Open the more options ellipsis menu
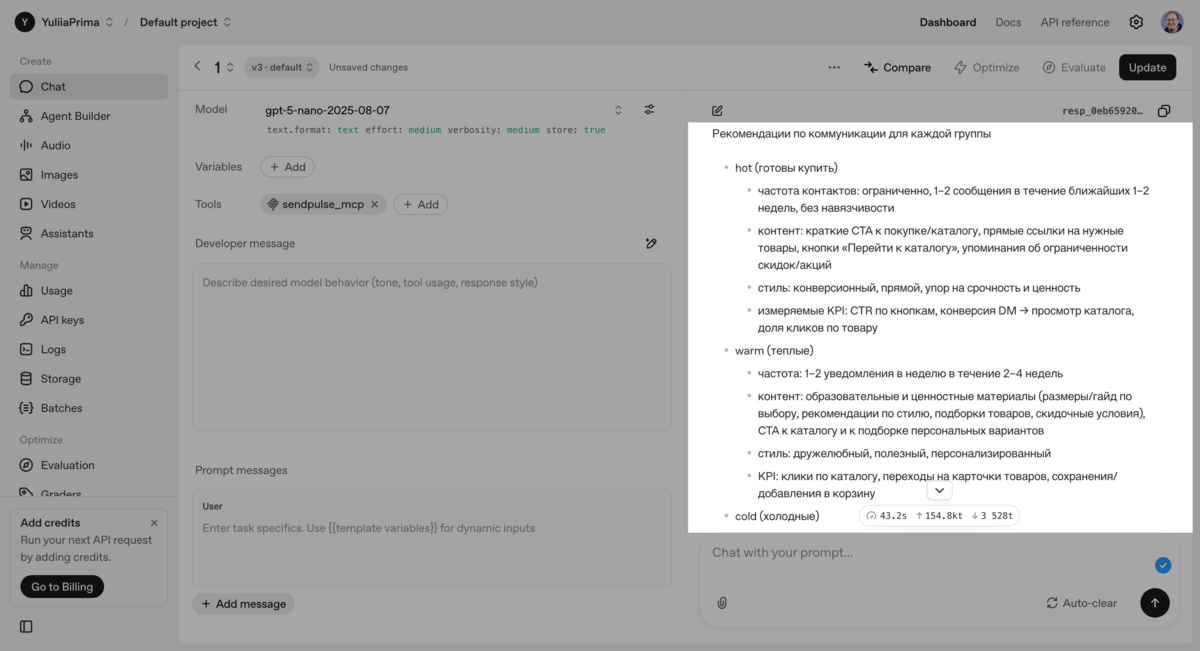Screen dimensions: 1200x651 point(834,68)
